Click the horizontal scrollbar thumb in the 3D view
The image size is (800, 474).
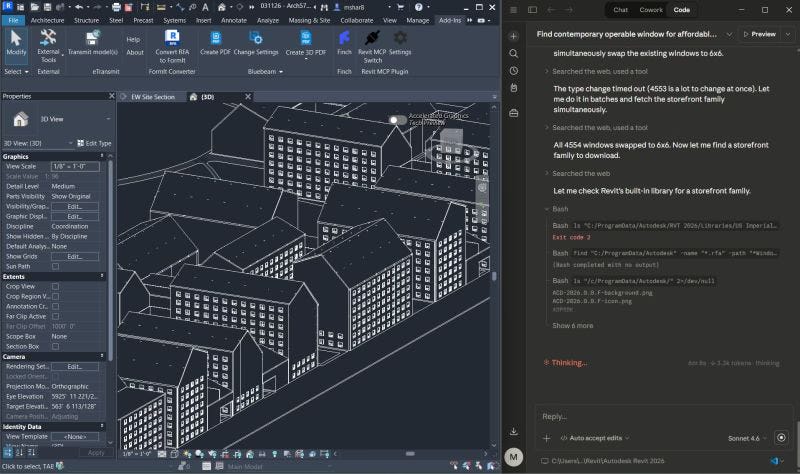pos(410,454)
